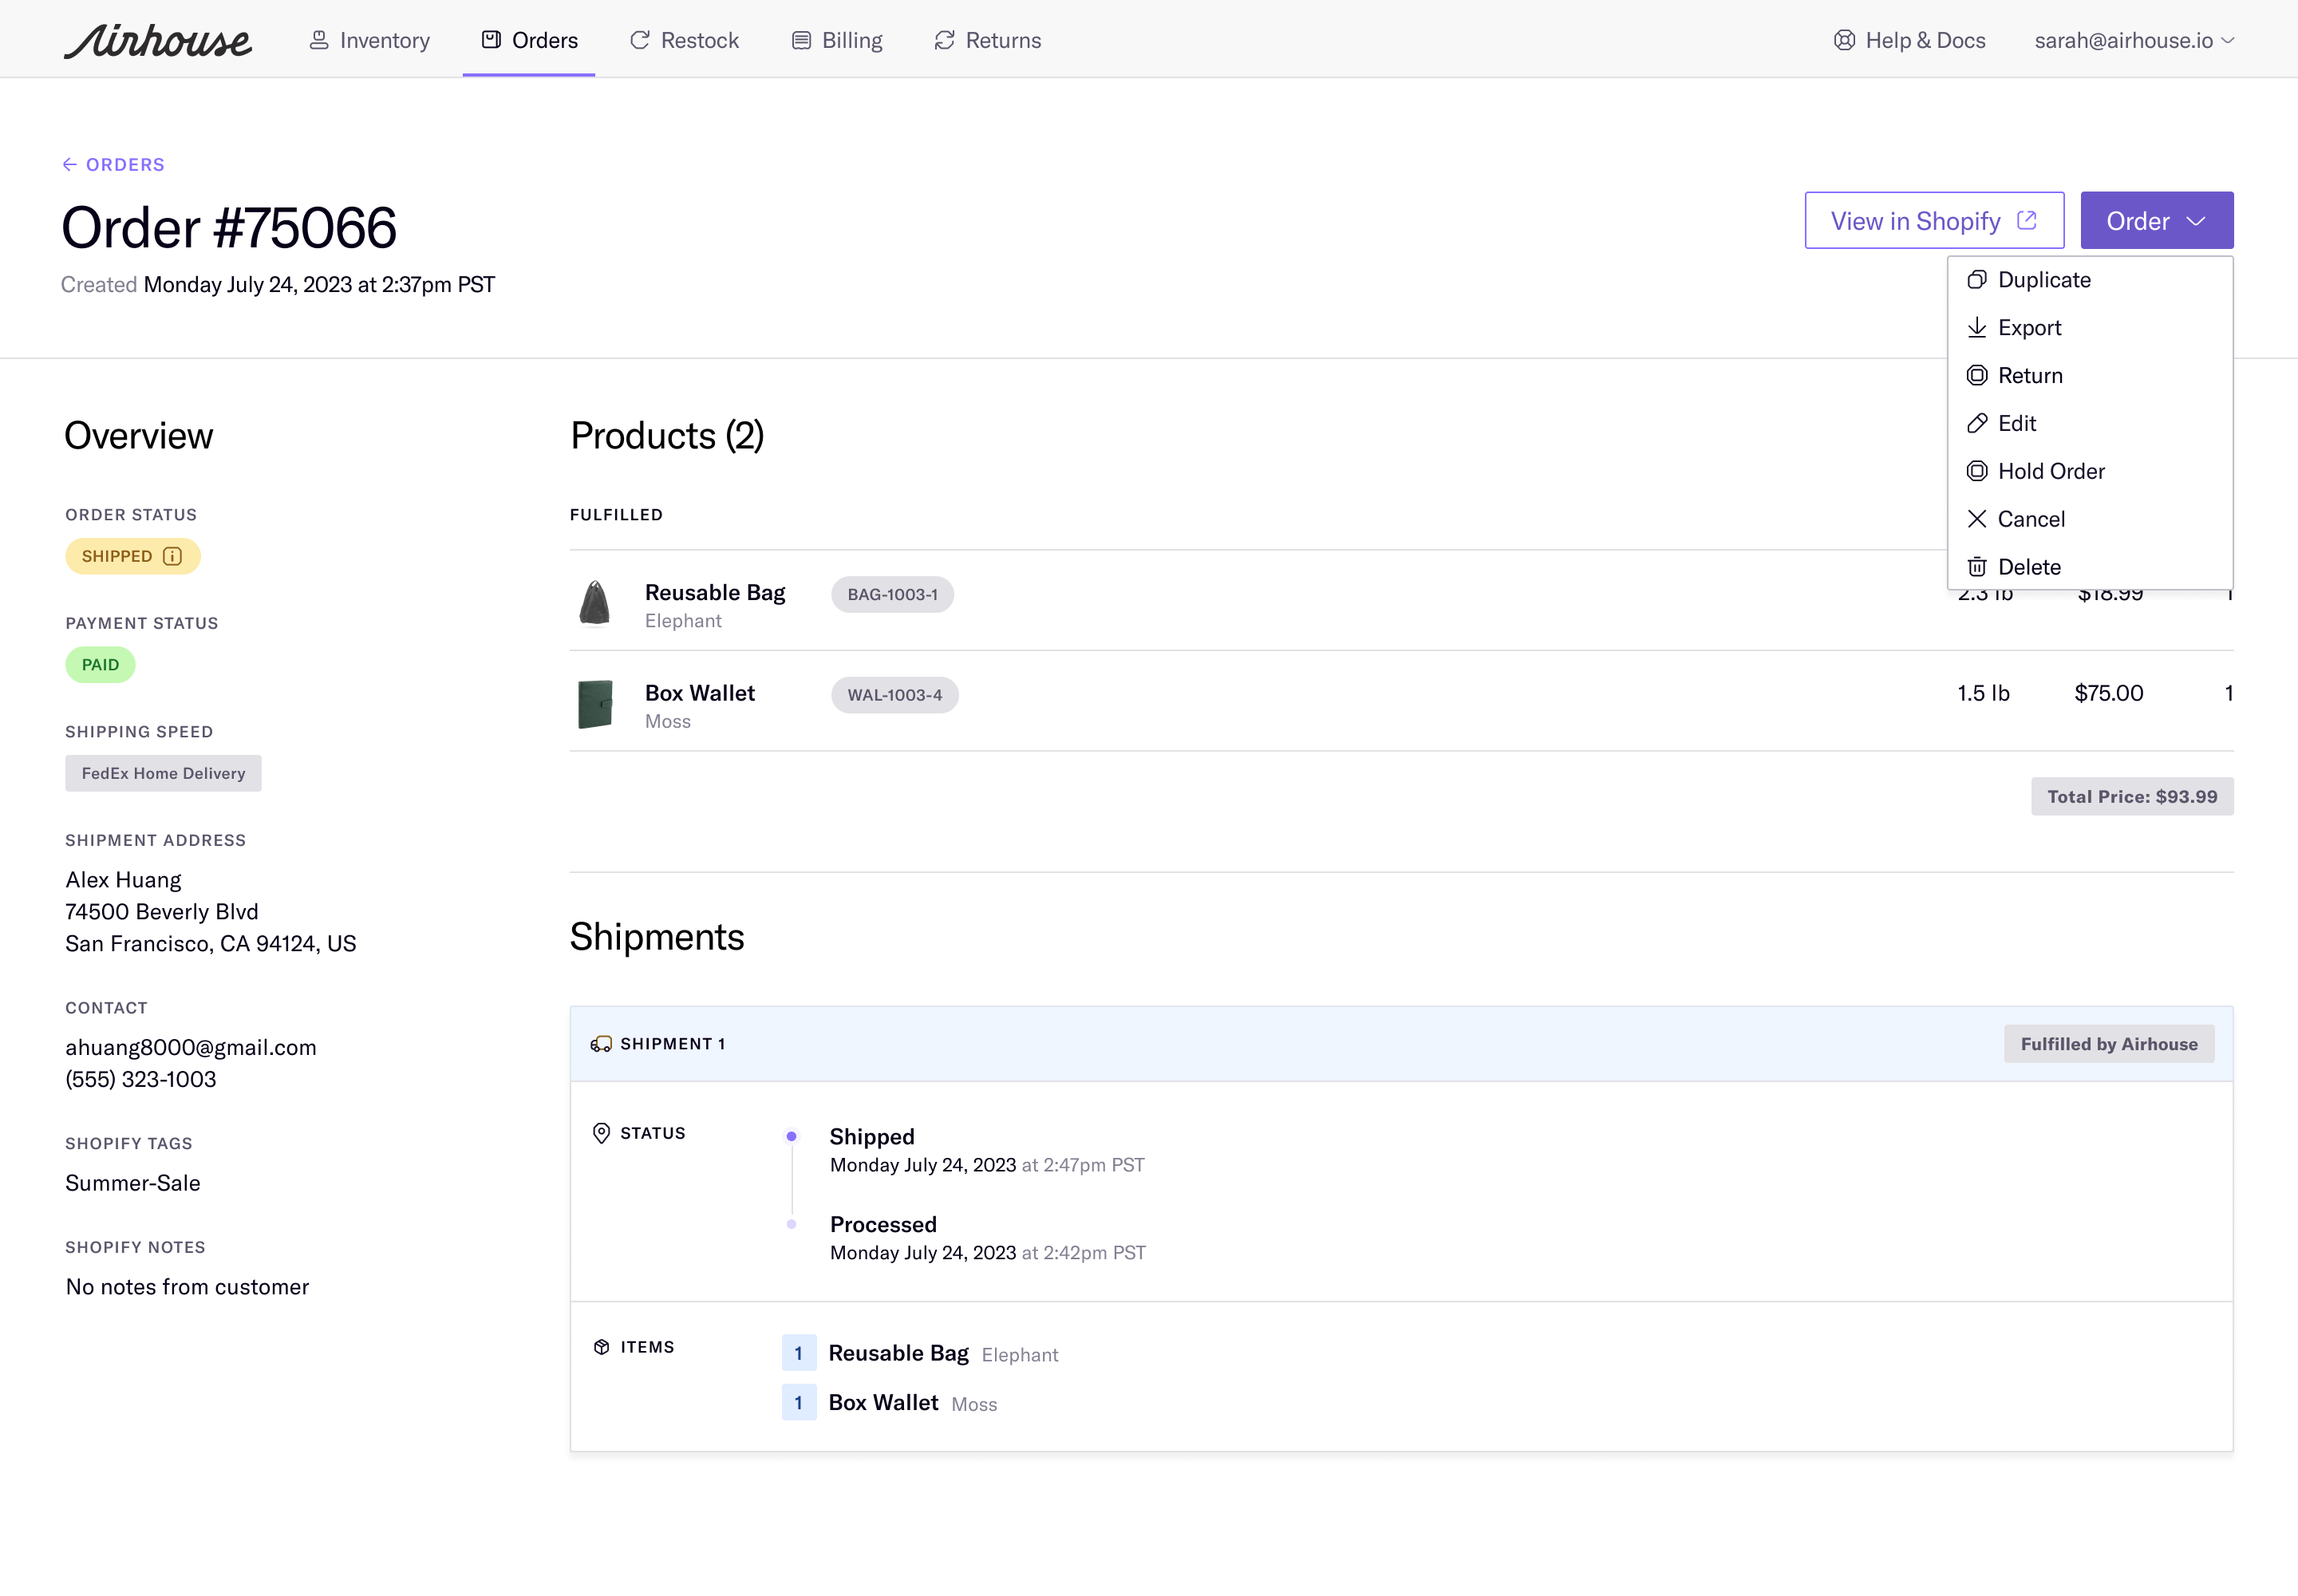Click the location pin icon next to Status
This screenshot has height=1596, width=2298.
(601, 1132)
